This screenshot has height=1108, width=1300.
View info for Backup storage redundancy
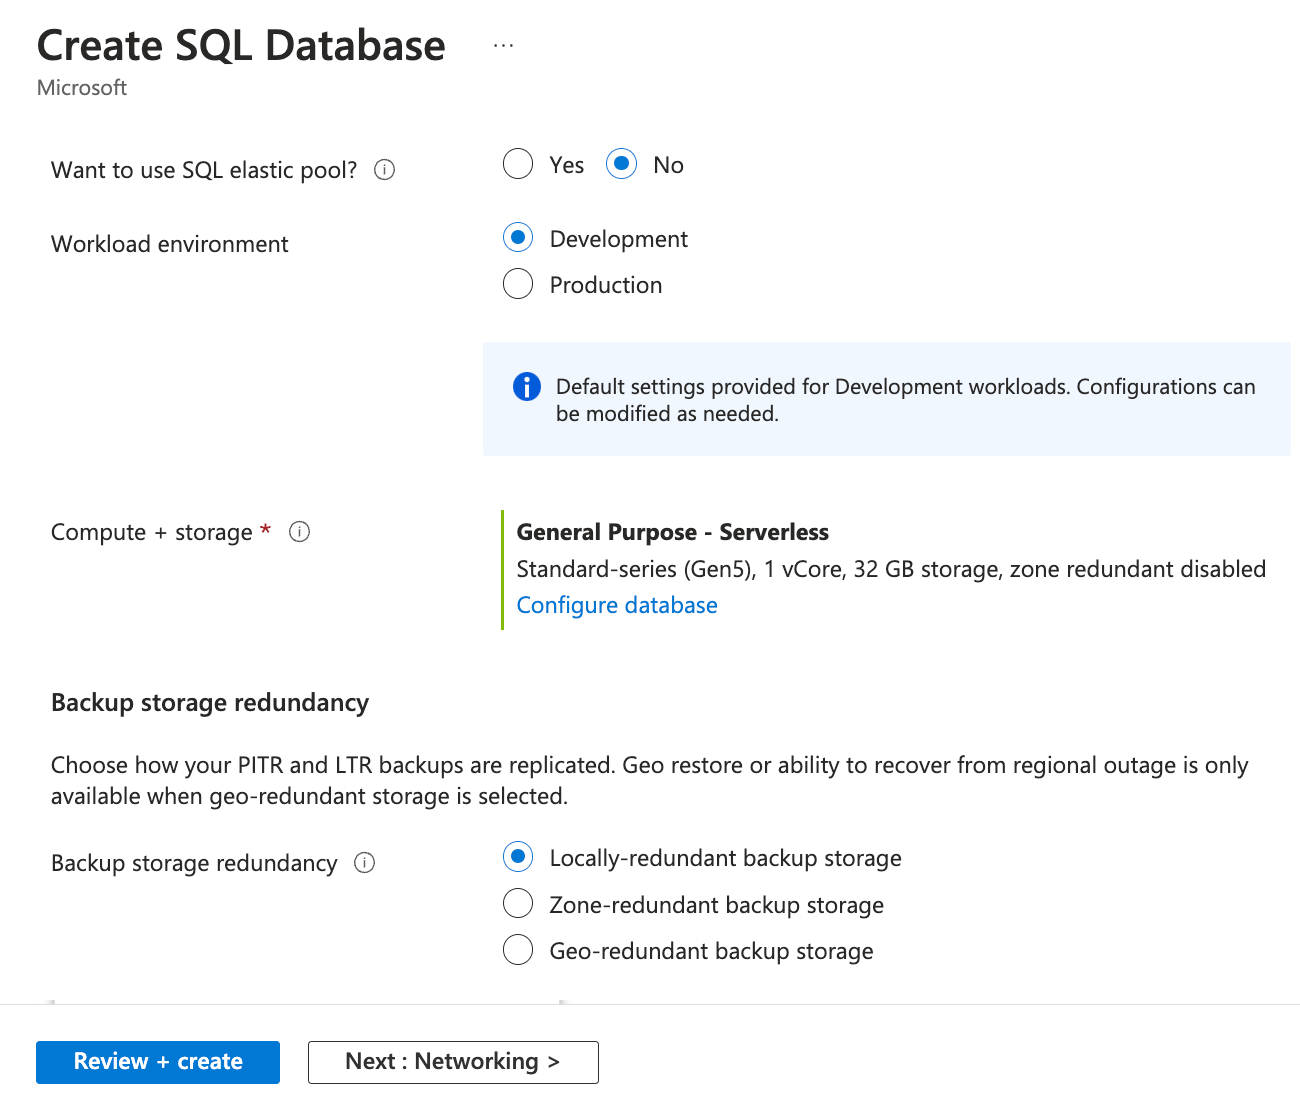(x=365, y=862)
